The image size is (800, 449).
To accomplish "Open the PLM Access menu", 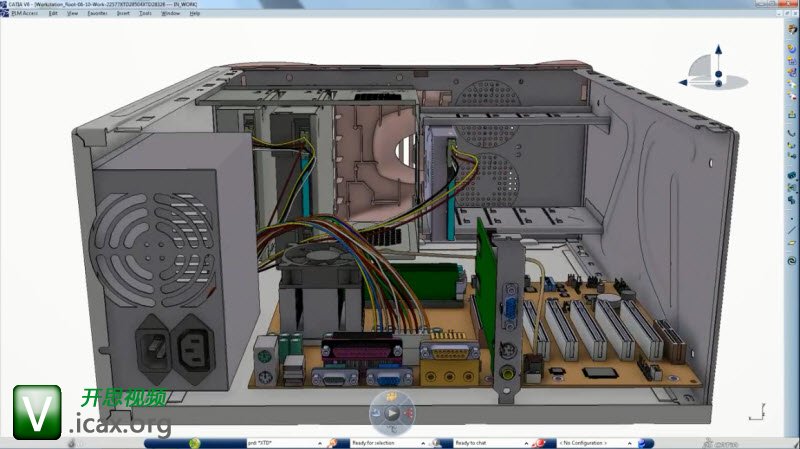I will pos(24,13).
